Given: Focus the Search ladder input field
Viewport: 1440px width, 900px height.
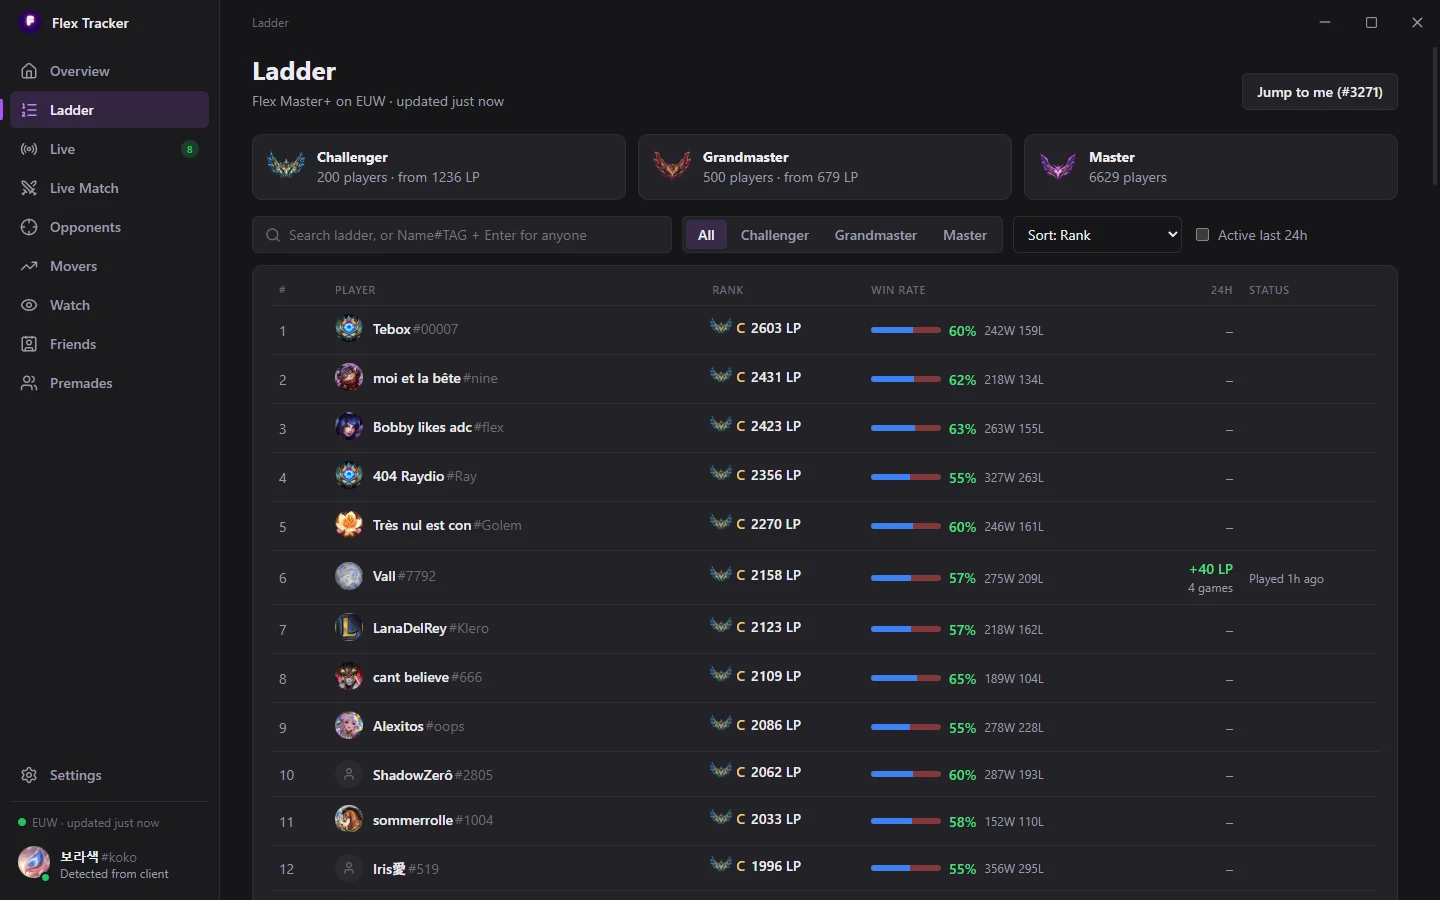Looking at the screenshot, I should (x=462, y=235).
